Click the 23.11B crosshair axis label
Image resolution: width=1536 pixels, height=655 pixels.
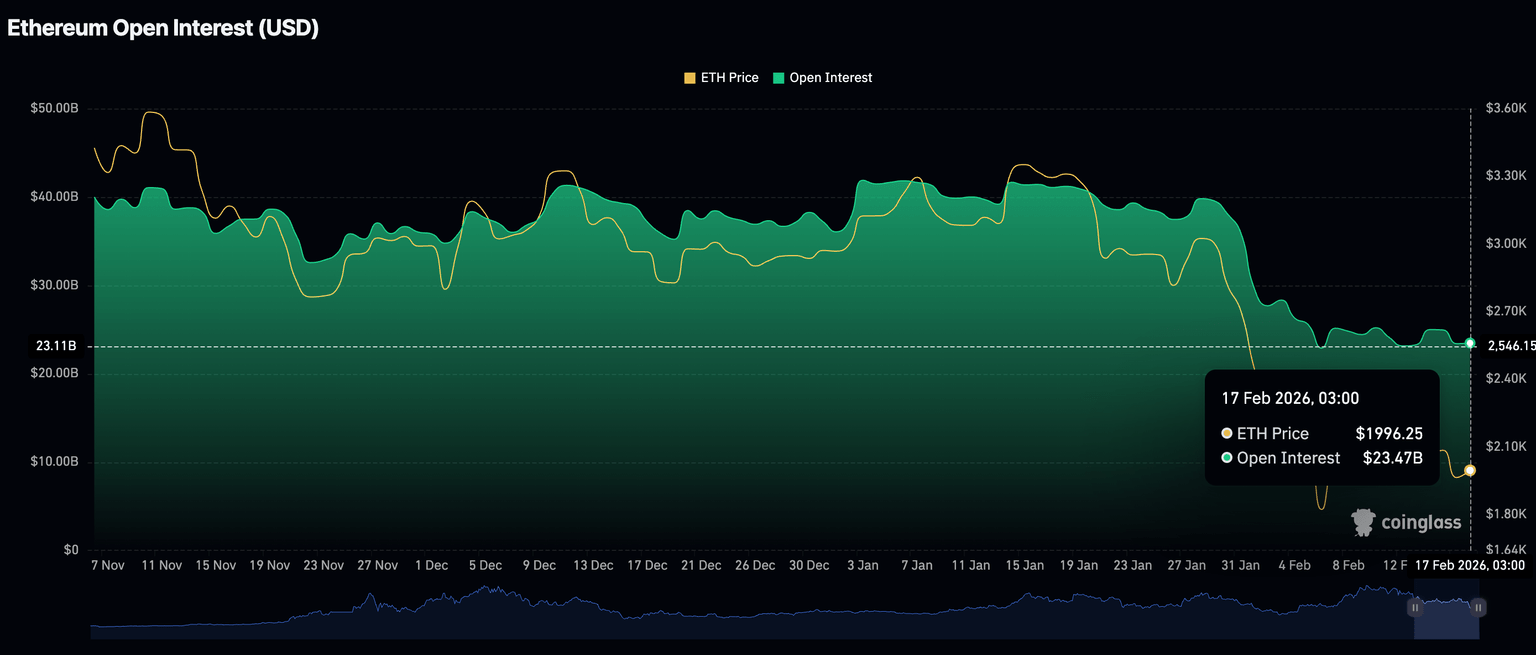tap(57, 346)
